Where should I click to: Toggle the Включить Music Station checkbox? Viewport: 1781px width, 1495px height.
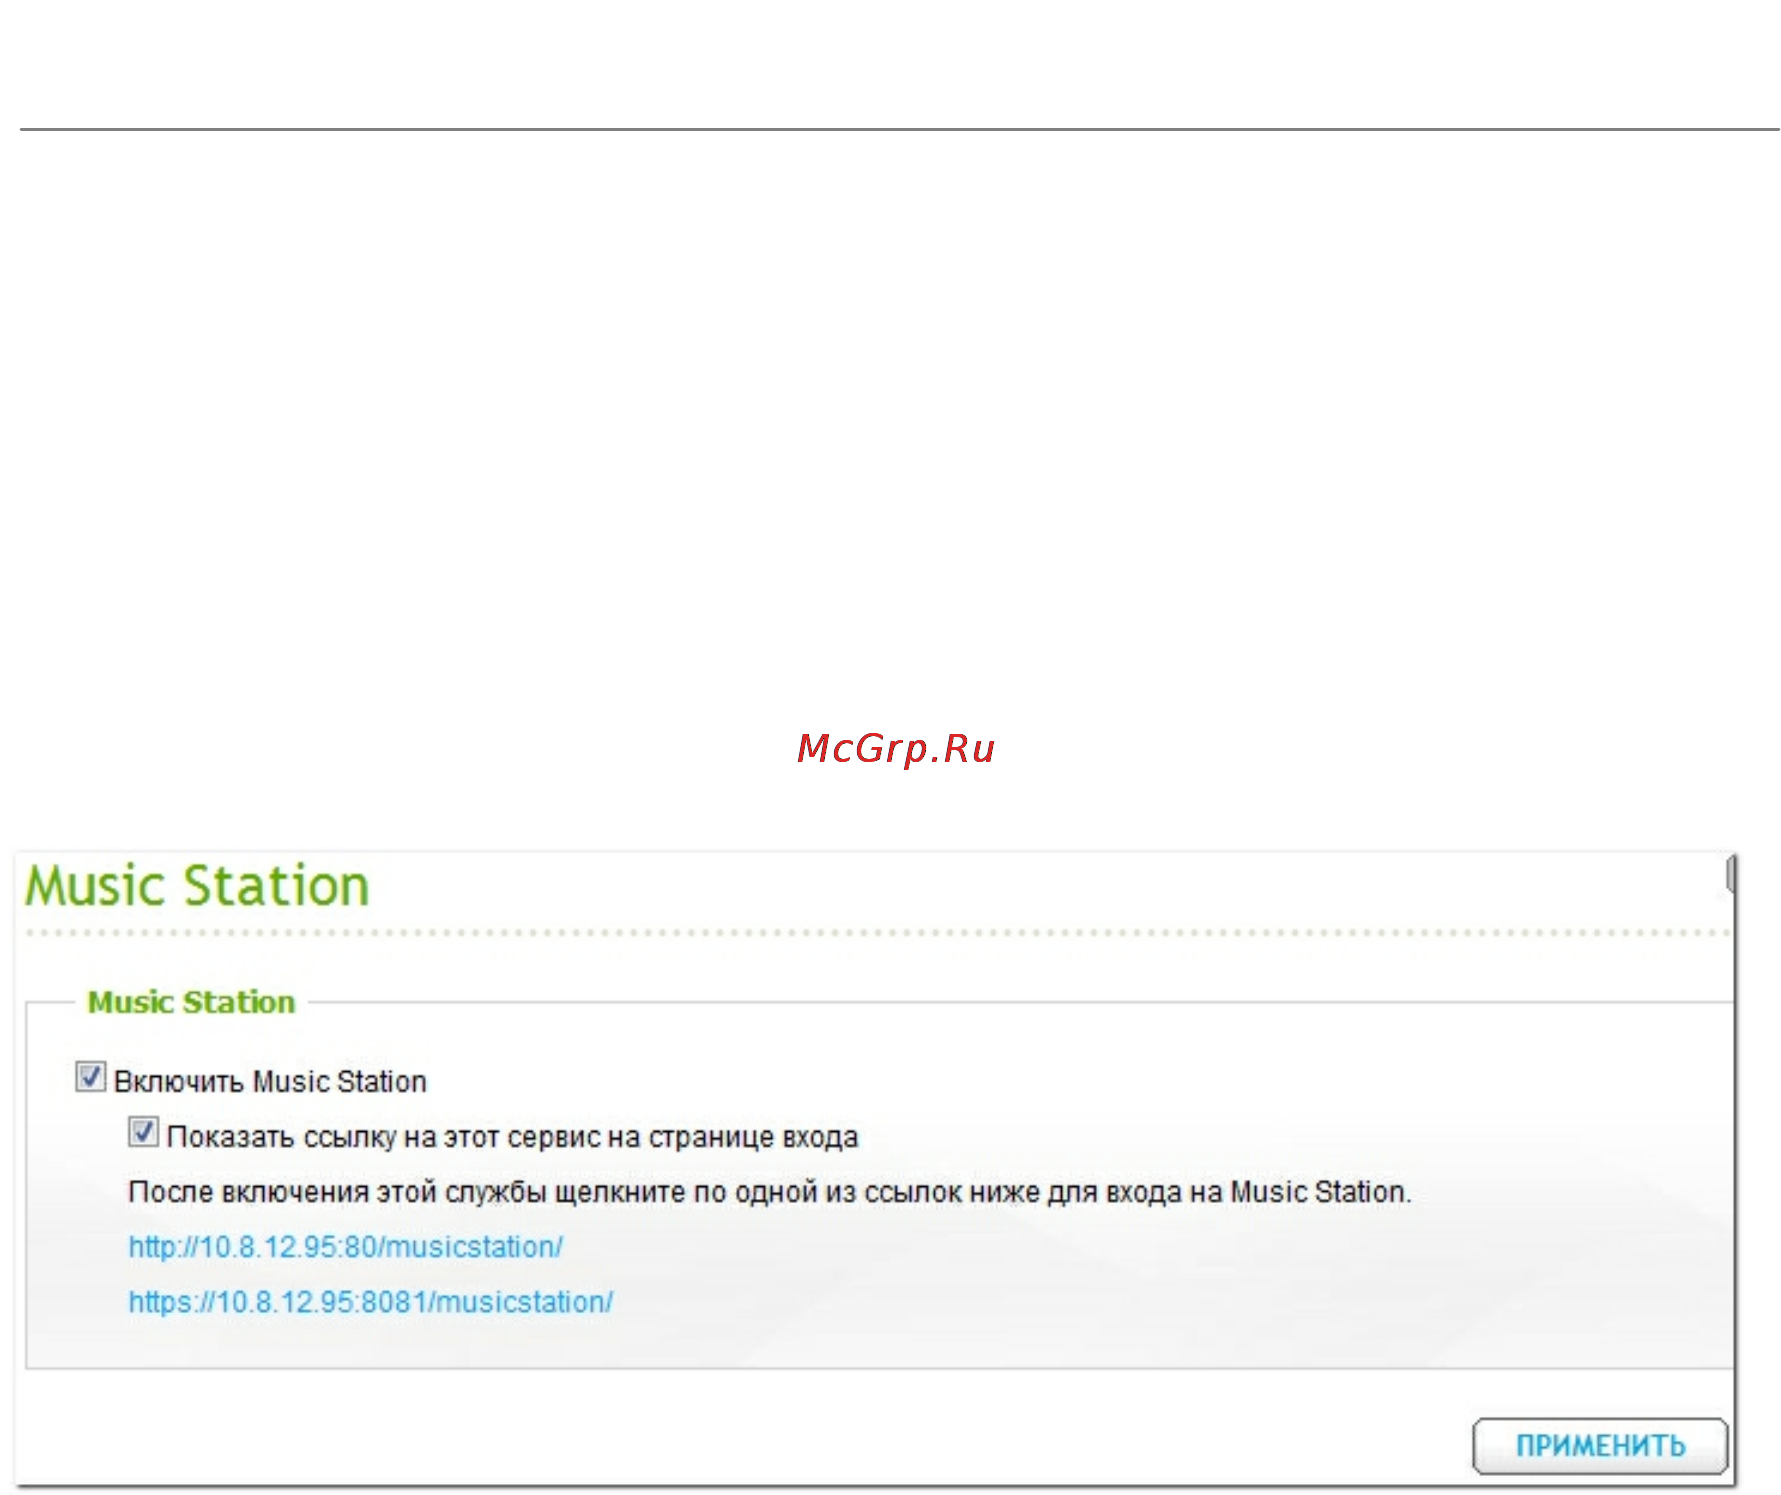90,1078
